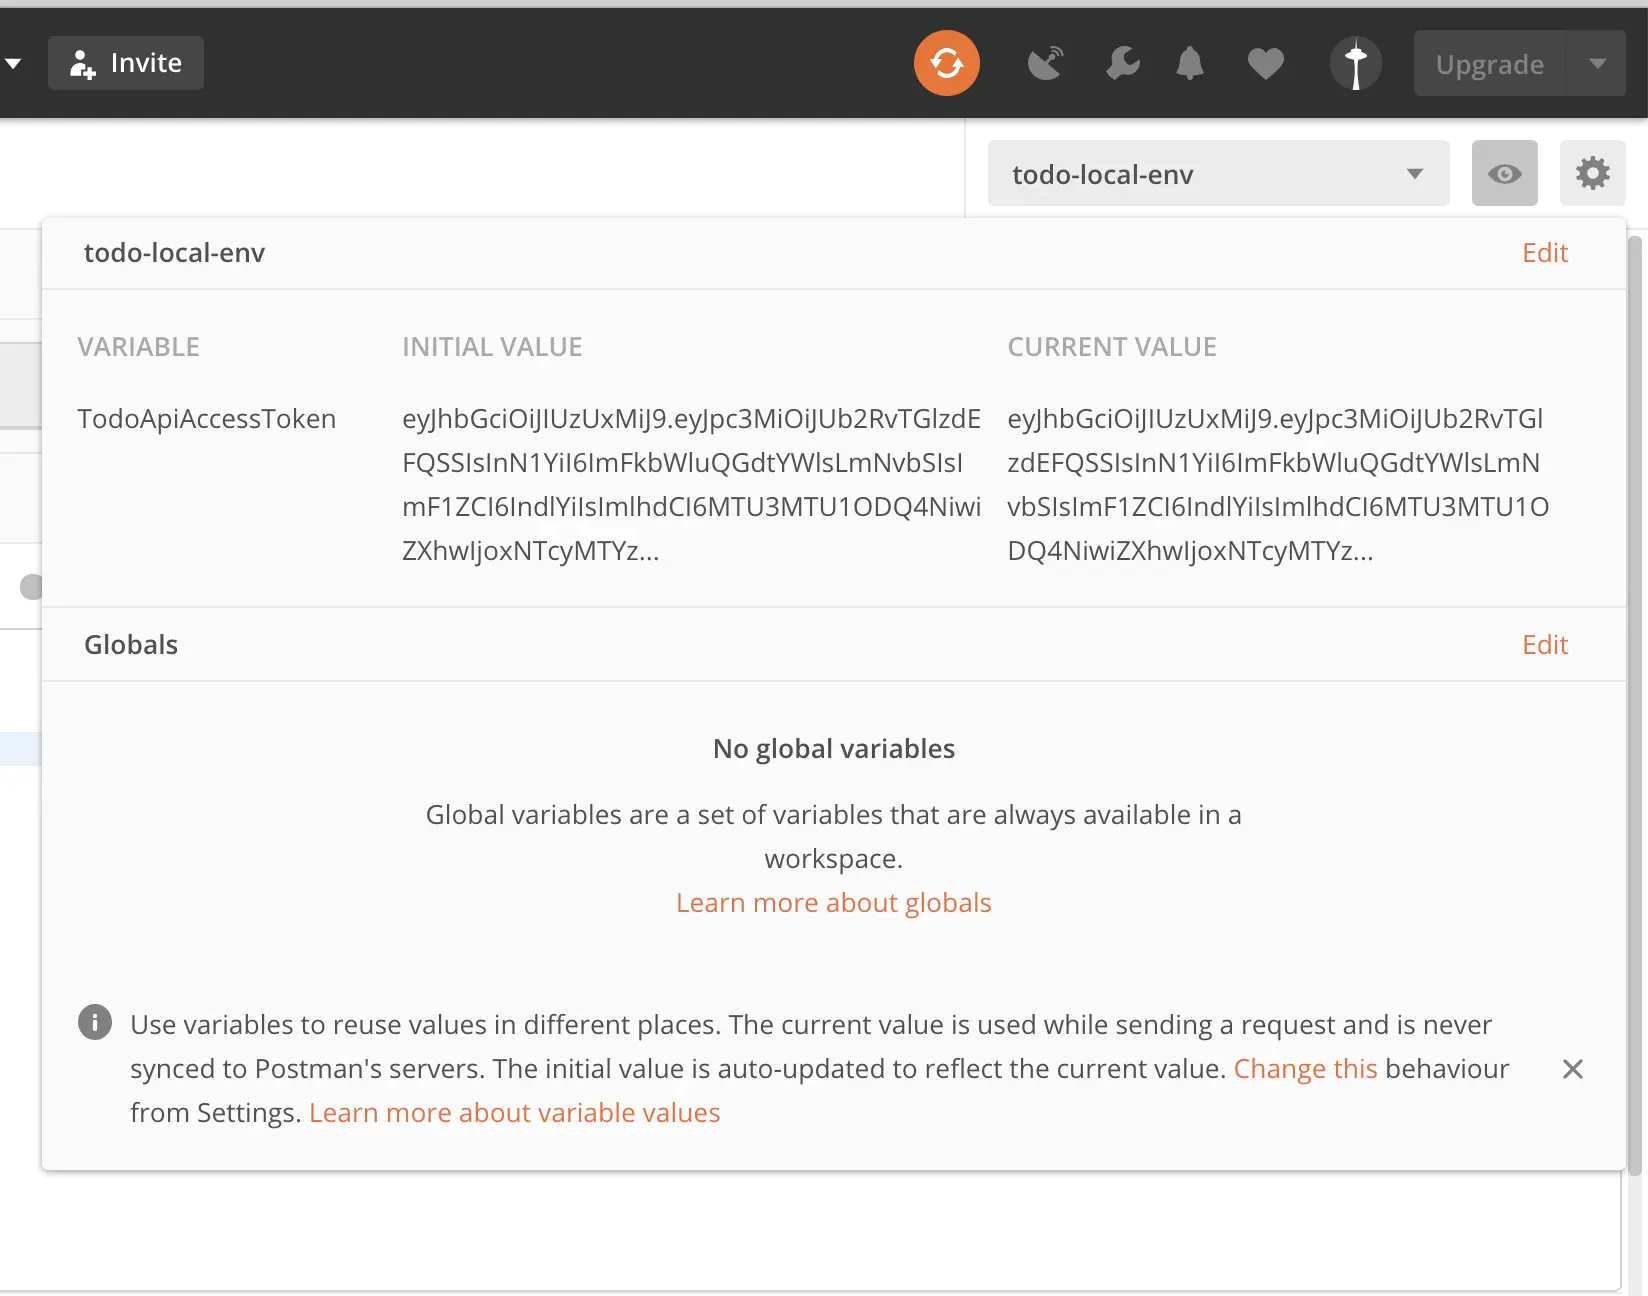Click the Invite button

(126, 63)
